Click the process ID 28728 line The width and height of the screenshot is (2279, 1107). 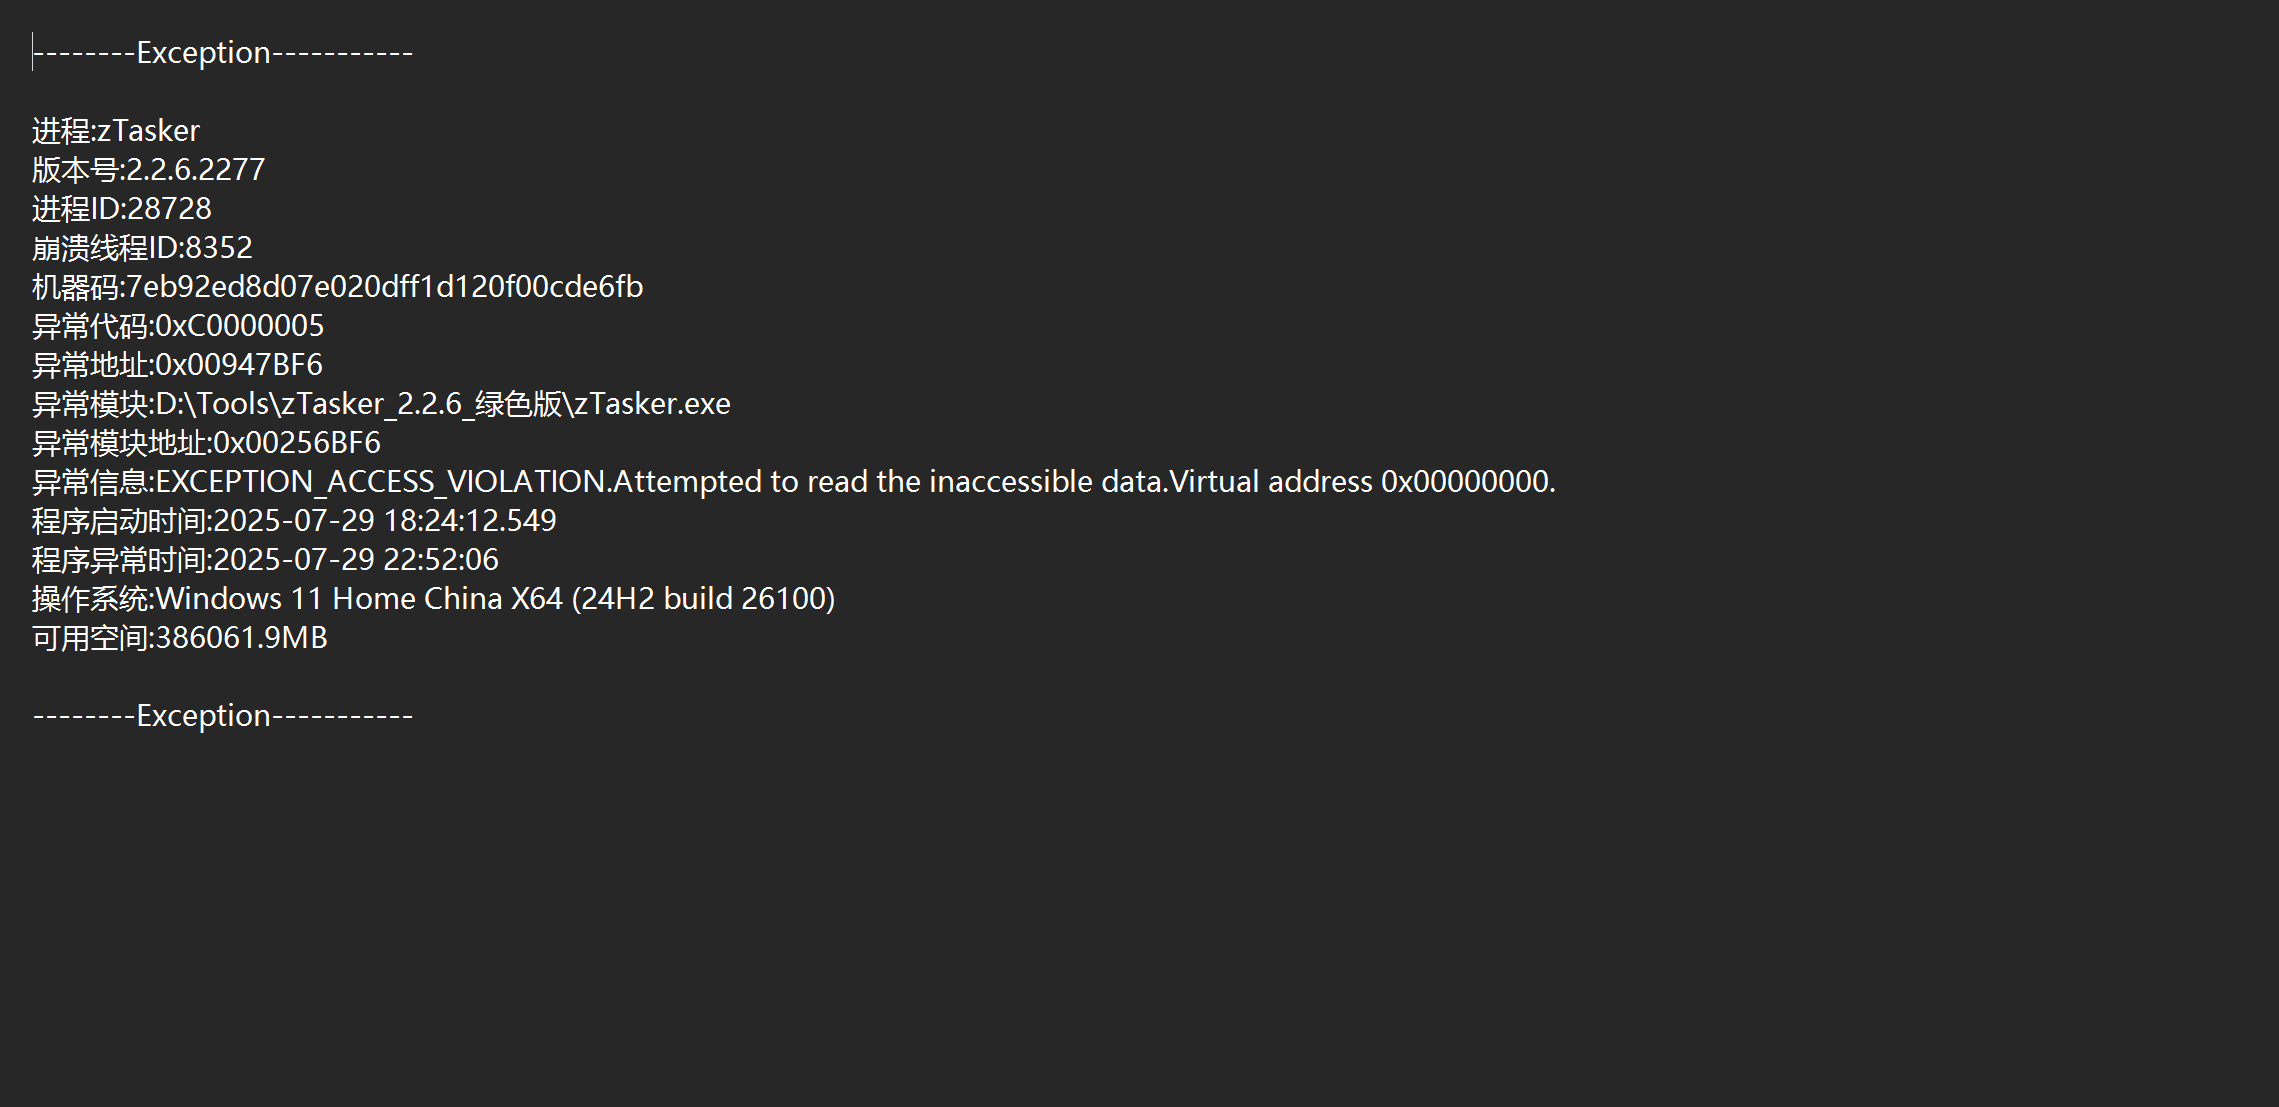(122, 208)
